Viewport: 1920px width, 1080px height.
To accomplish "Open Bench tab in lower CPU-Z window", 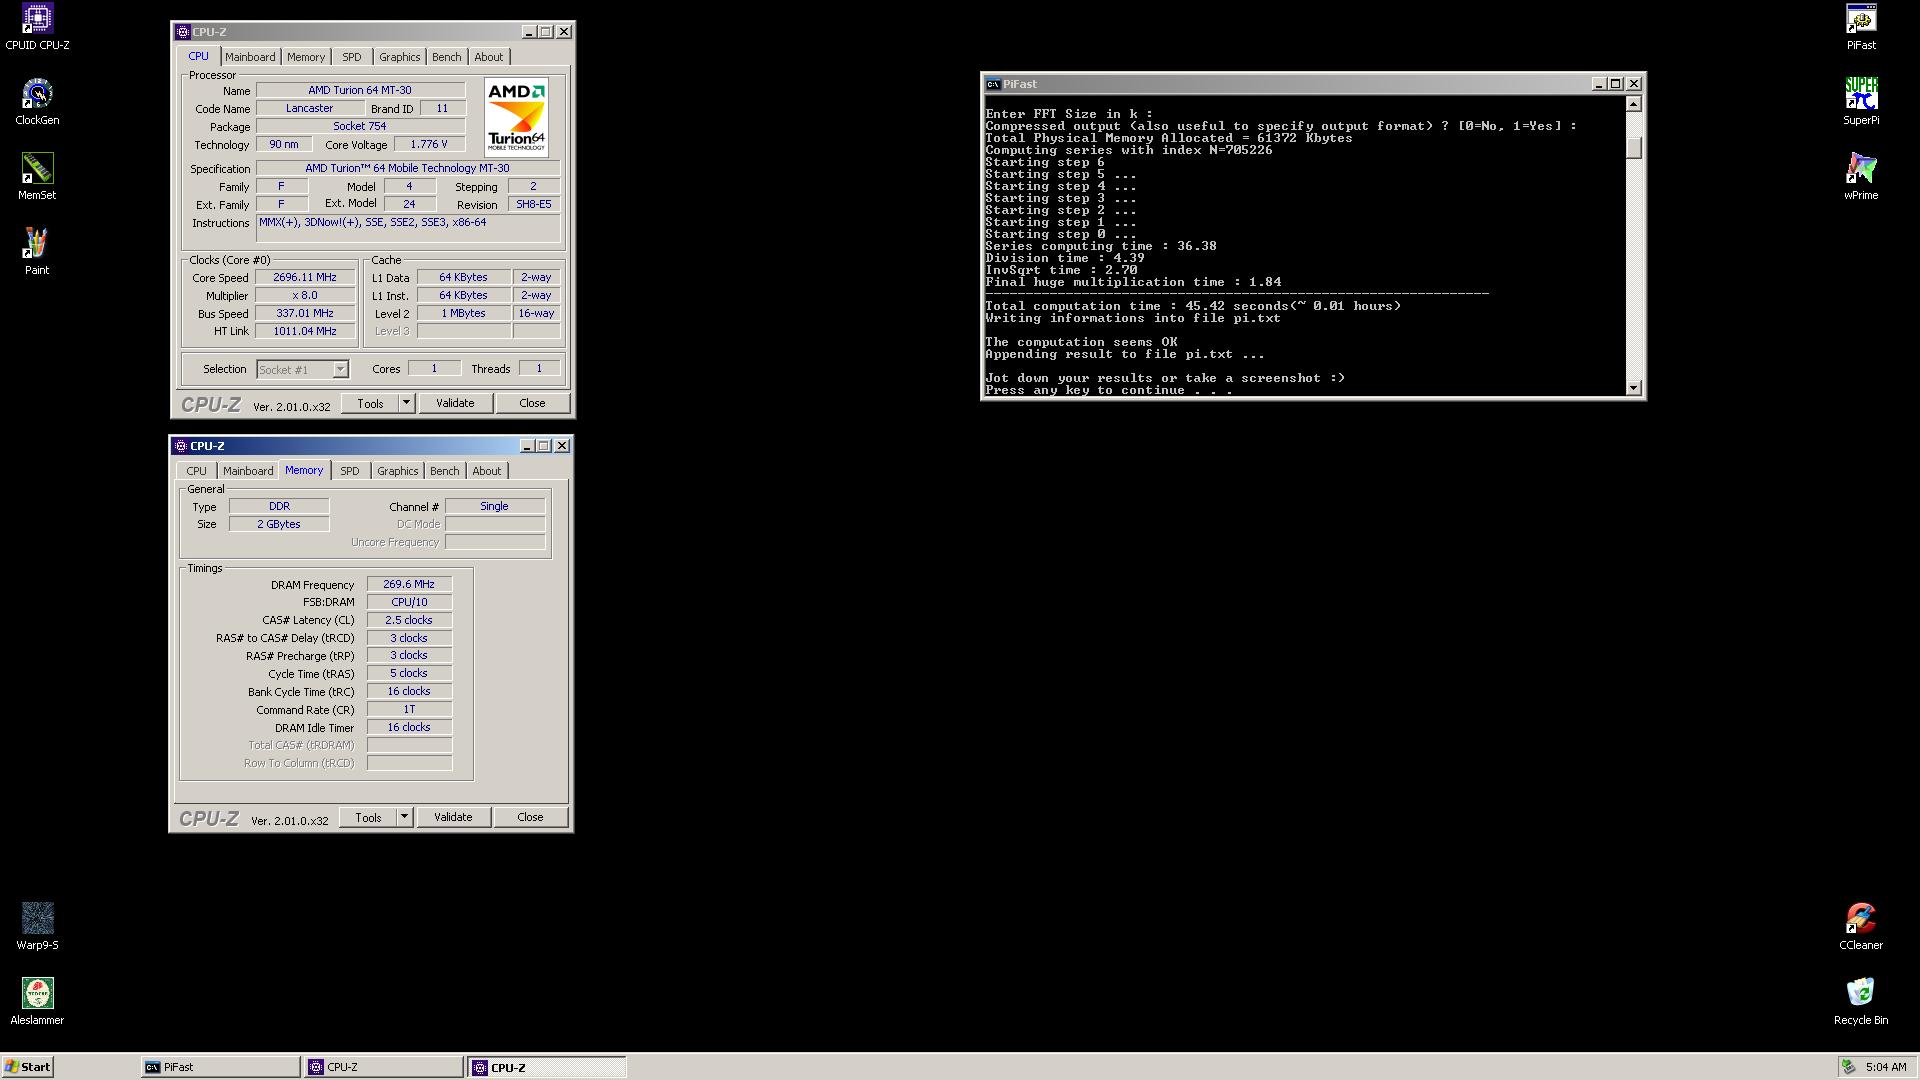I will tap(444, 471).
